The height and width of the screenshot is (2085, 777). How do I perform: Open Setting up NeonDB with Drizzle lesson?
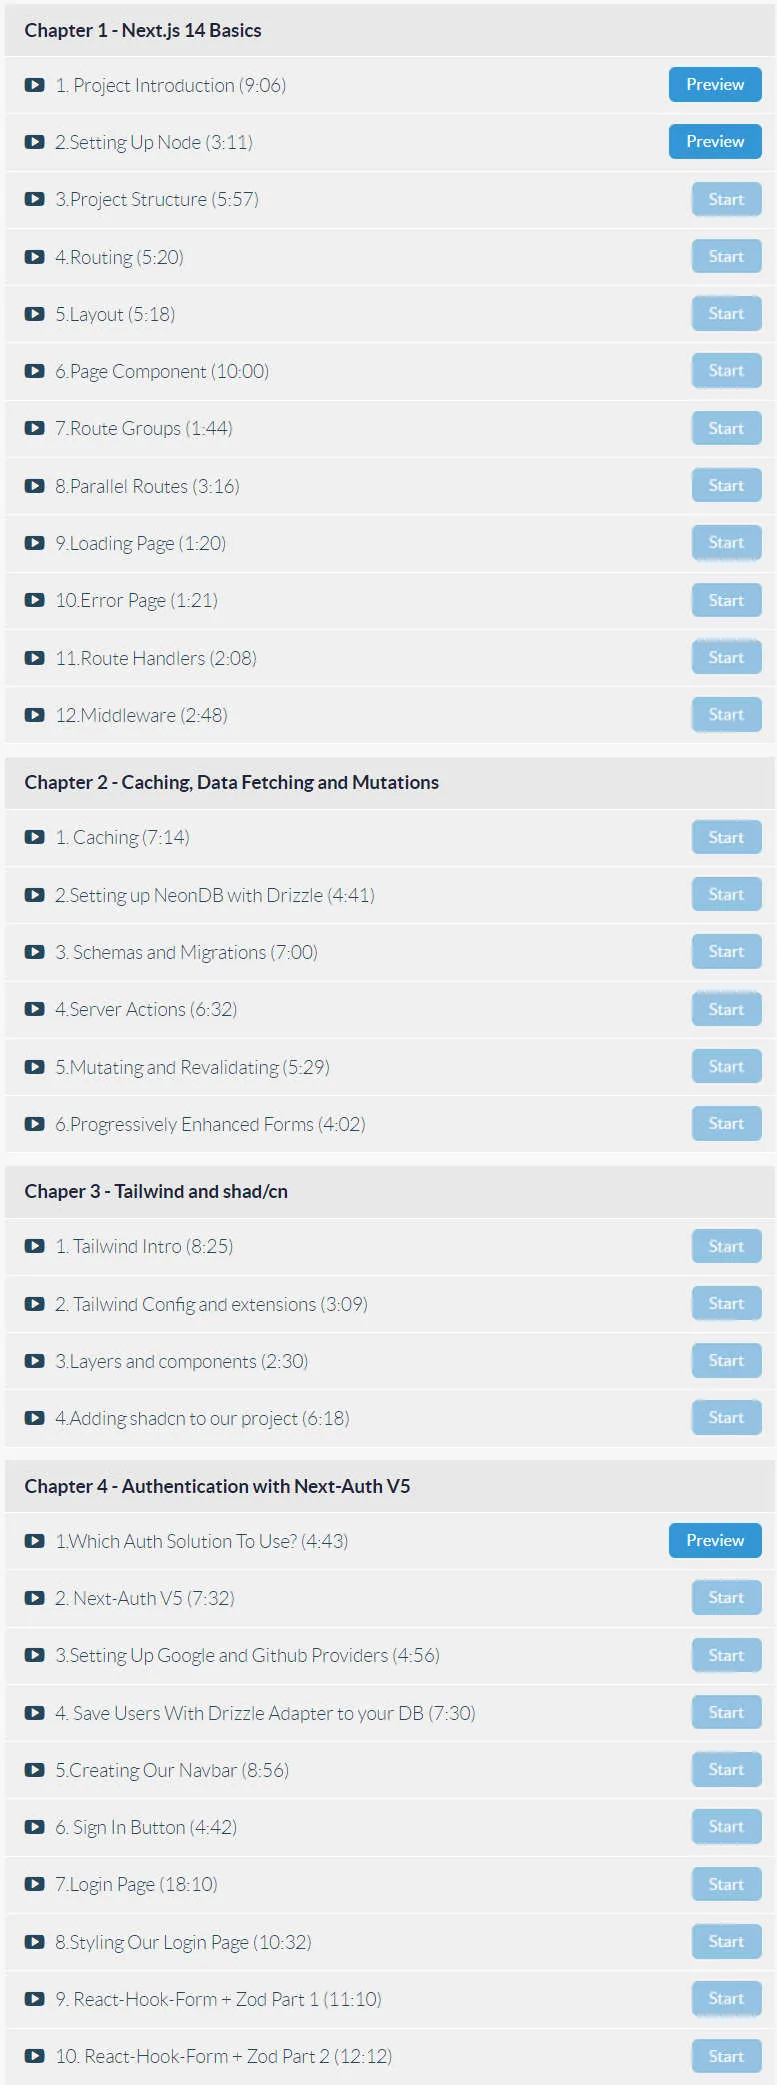215,895
